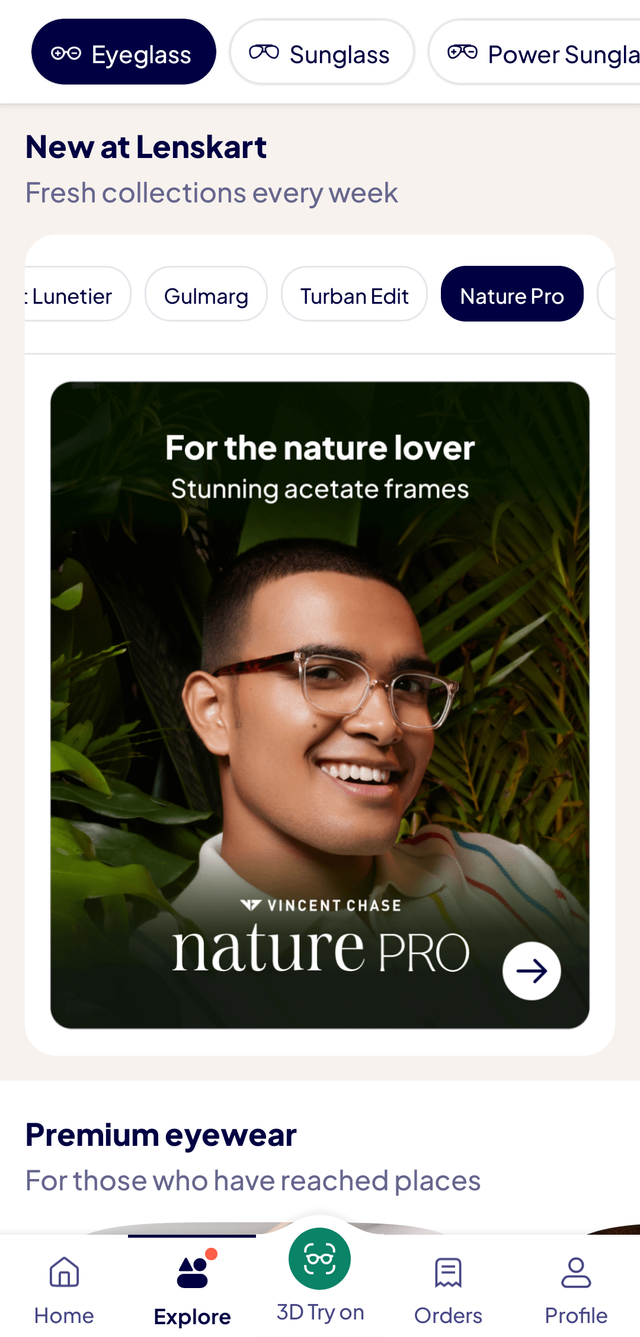This screenshot has height=1337, width=640.
Task: Tap the icon in Power Sunglasses chip
Action: (462, 52)
